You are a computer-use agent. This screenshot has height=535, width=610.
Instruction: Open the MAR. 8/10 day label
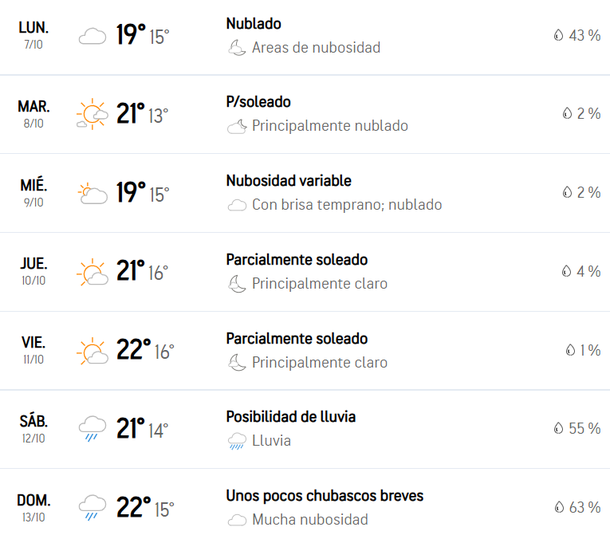pyautogui.click(x=34, y=114)
